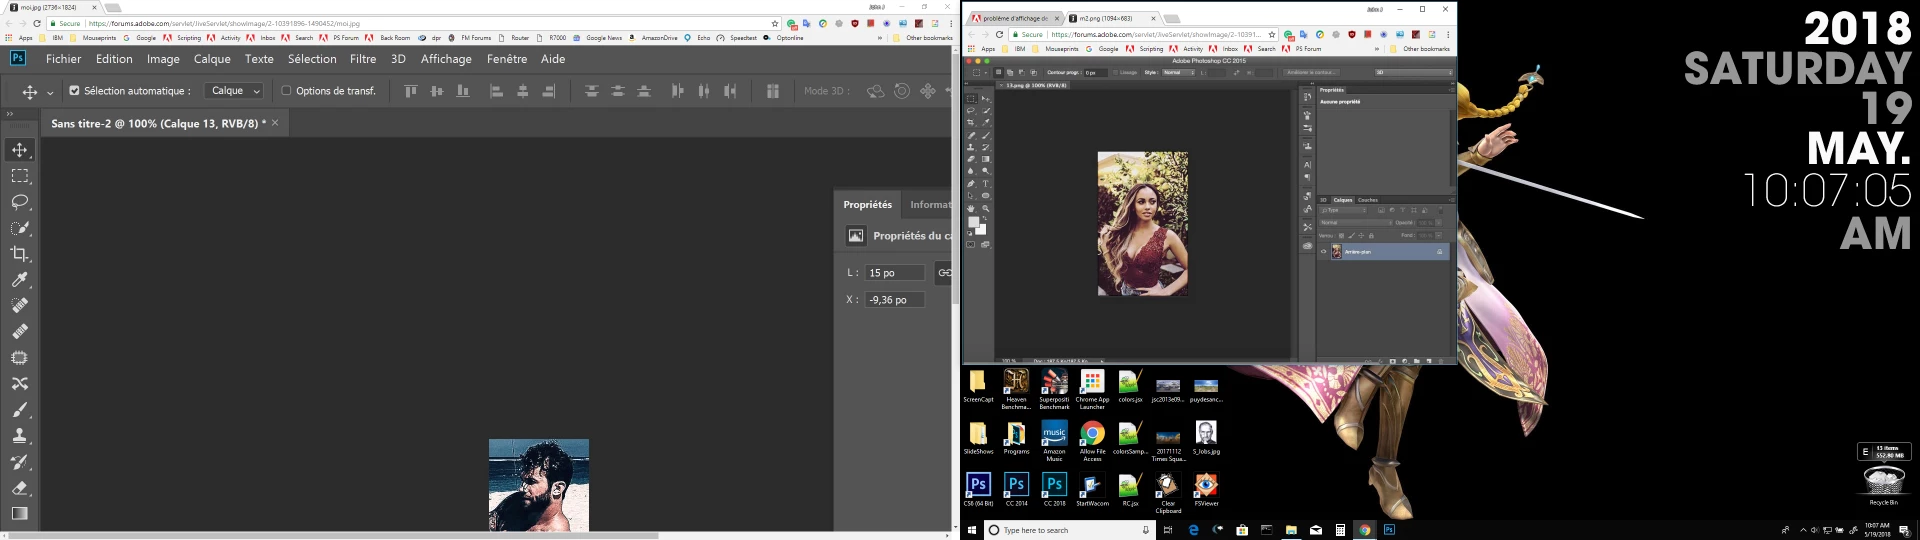This screenshot has height=540, width=1920.
Task: Click the Distribute top edges icon
Action: pyautogui.click(x=592, y=91)
